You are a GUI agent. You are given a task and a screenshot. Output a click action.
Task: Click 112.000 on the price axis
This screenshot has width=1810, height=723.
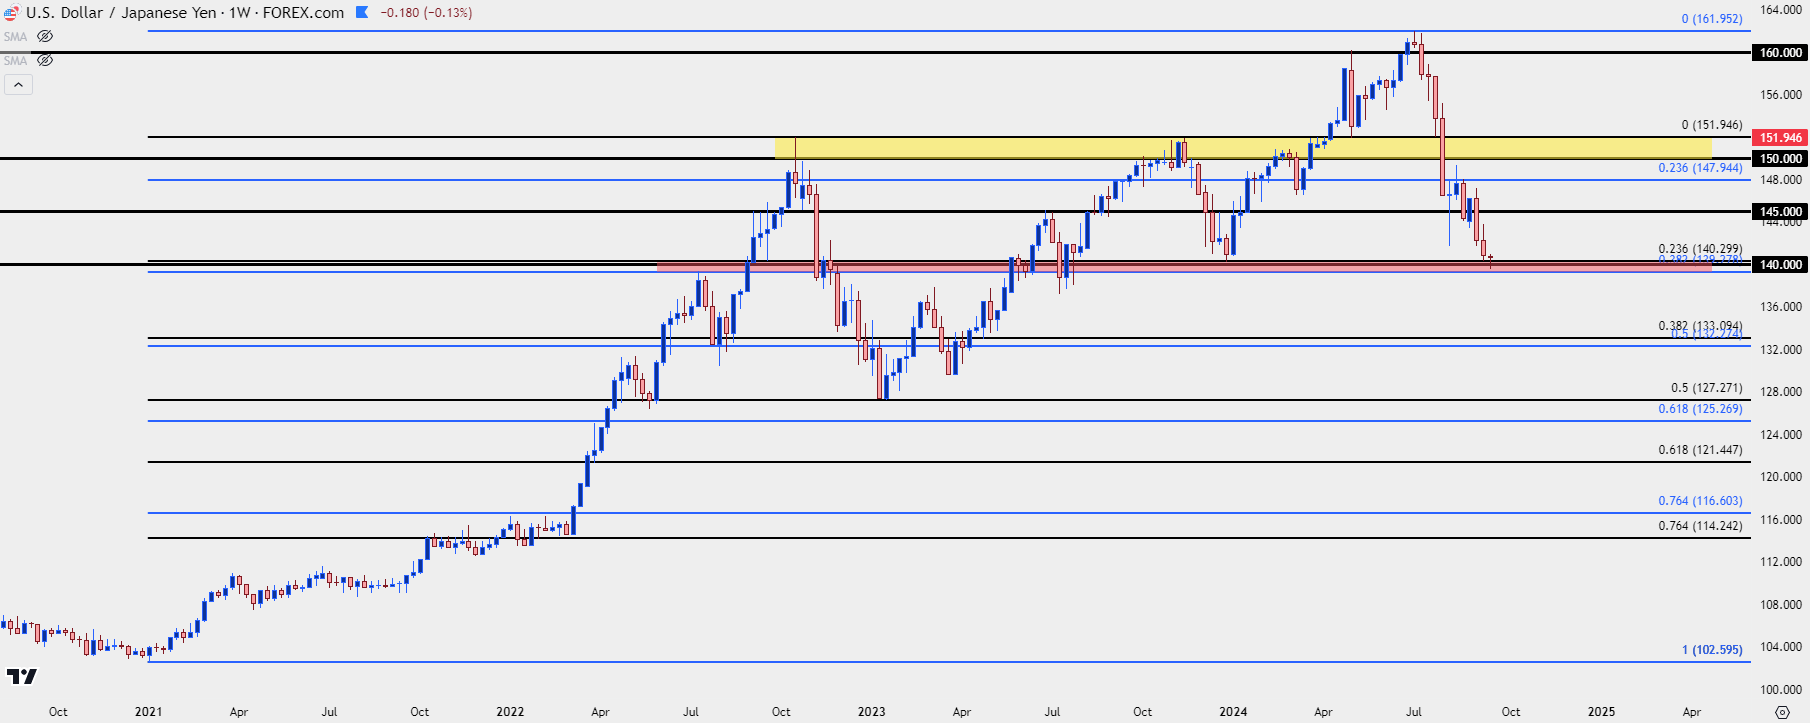[1781, 562]
